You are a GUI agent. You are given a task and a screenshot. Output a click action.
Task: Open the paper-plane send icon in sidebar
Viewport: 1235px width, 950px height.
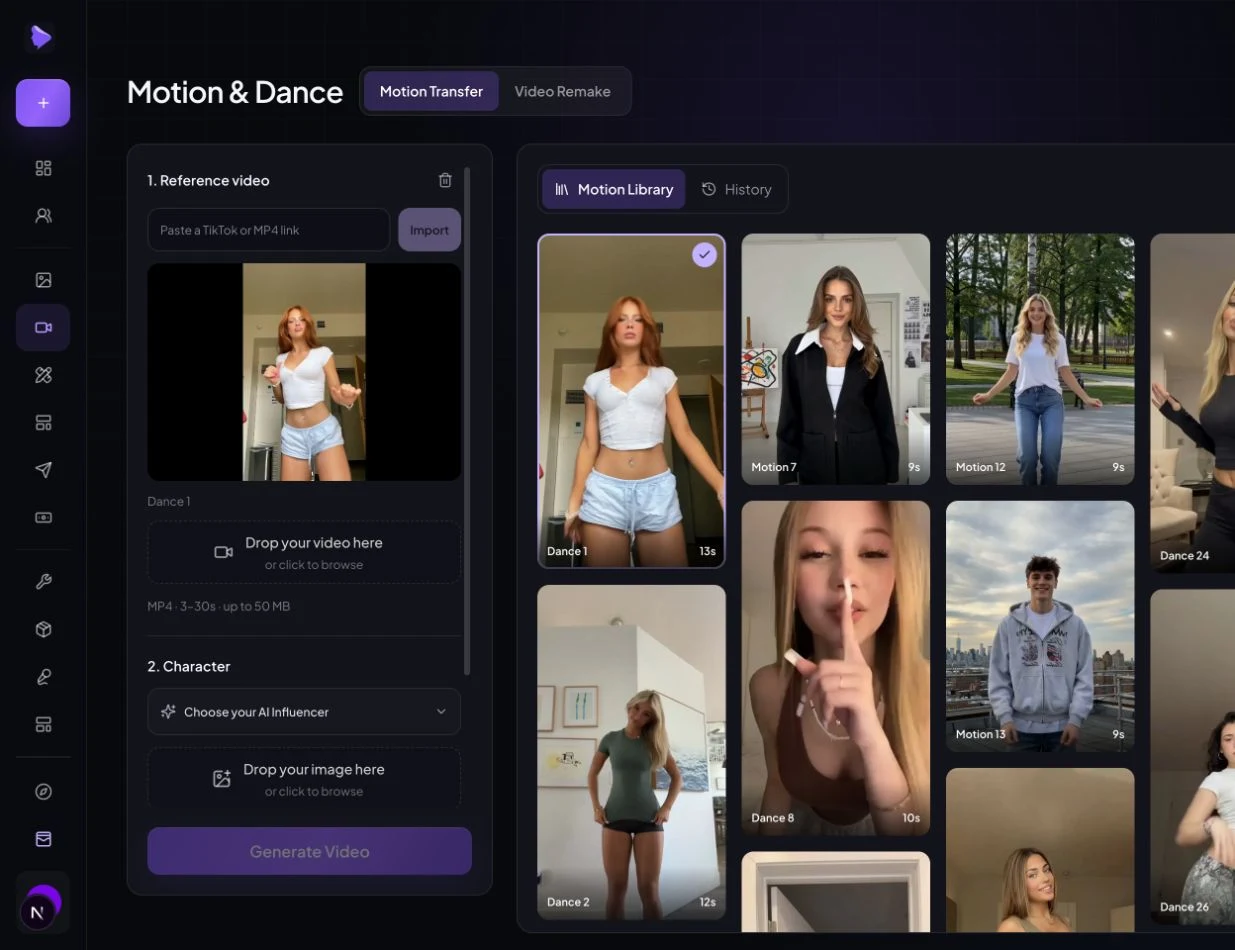(x=43, y=470)
